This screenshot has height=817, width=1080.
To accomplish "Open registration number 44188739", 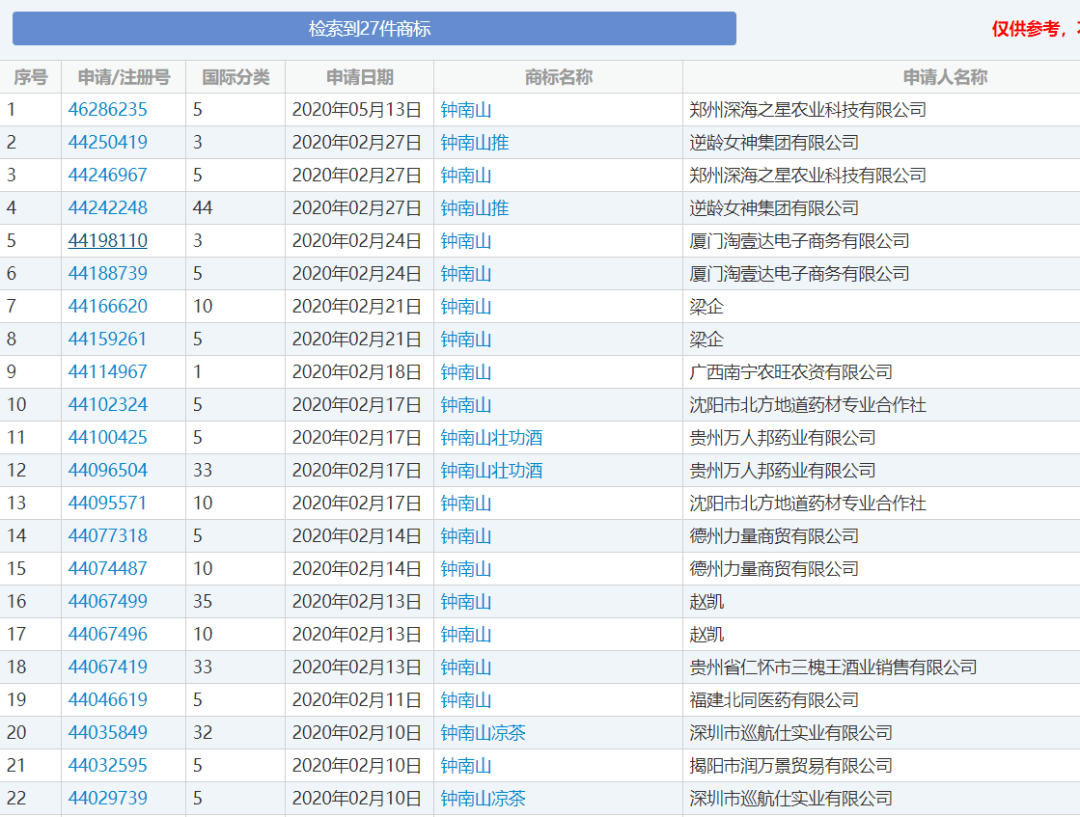I will click(107, 273).
